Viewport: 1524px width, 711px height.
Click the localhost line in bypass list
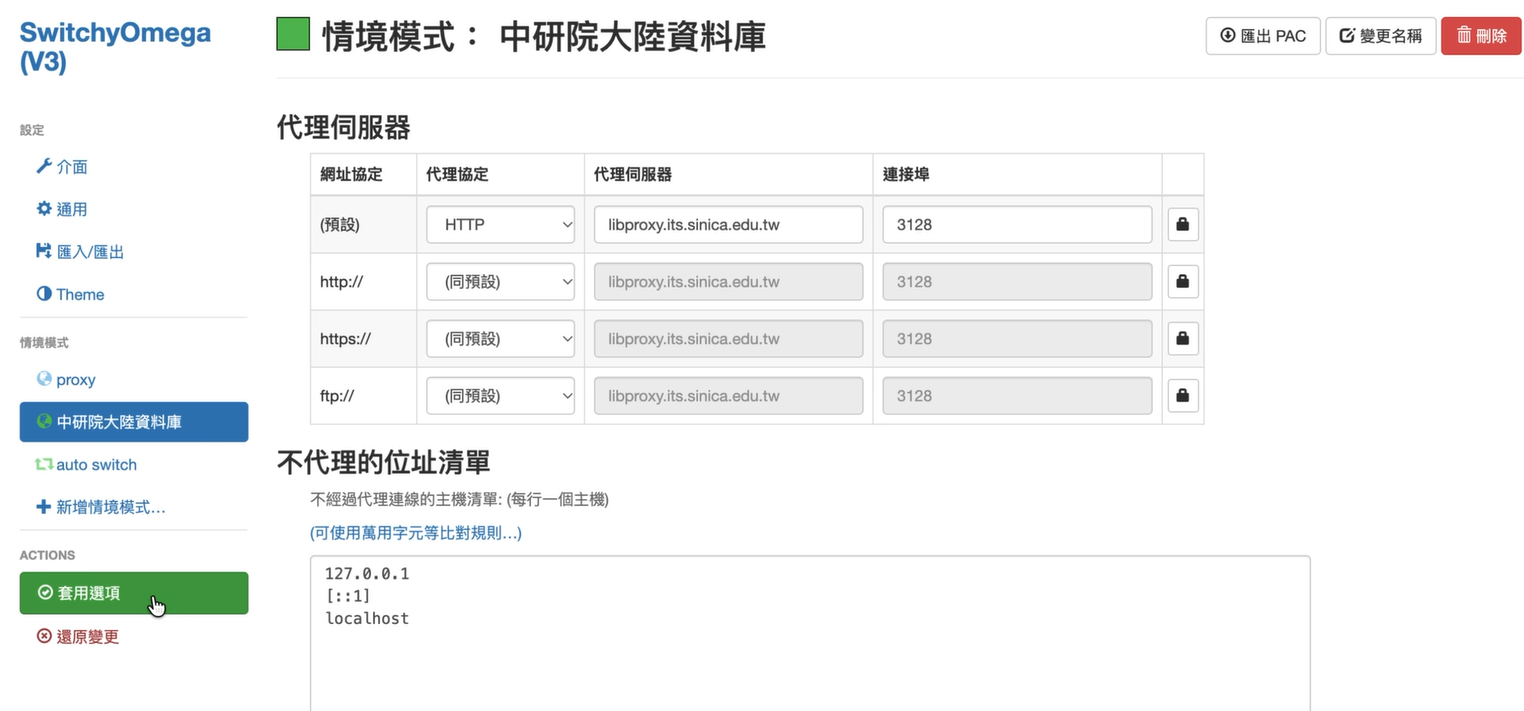coord(367,618)
